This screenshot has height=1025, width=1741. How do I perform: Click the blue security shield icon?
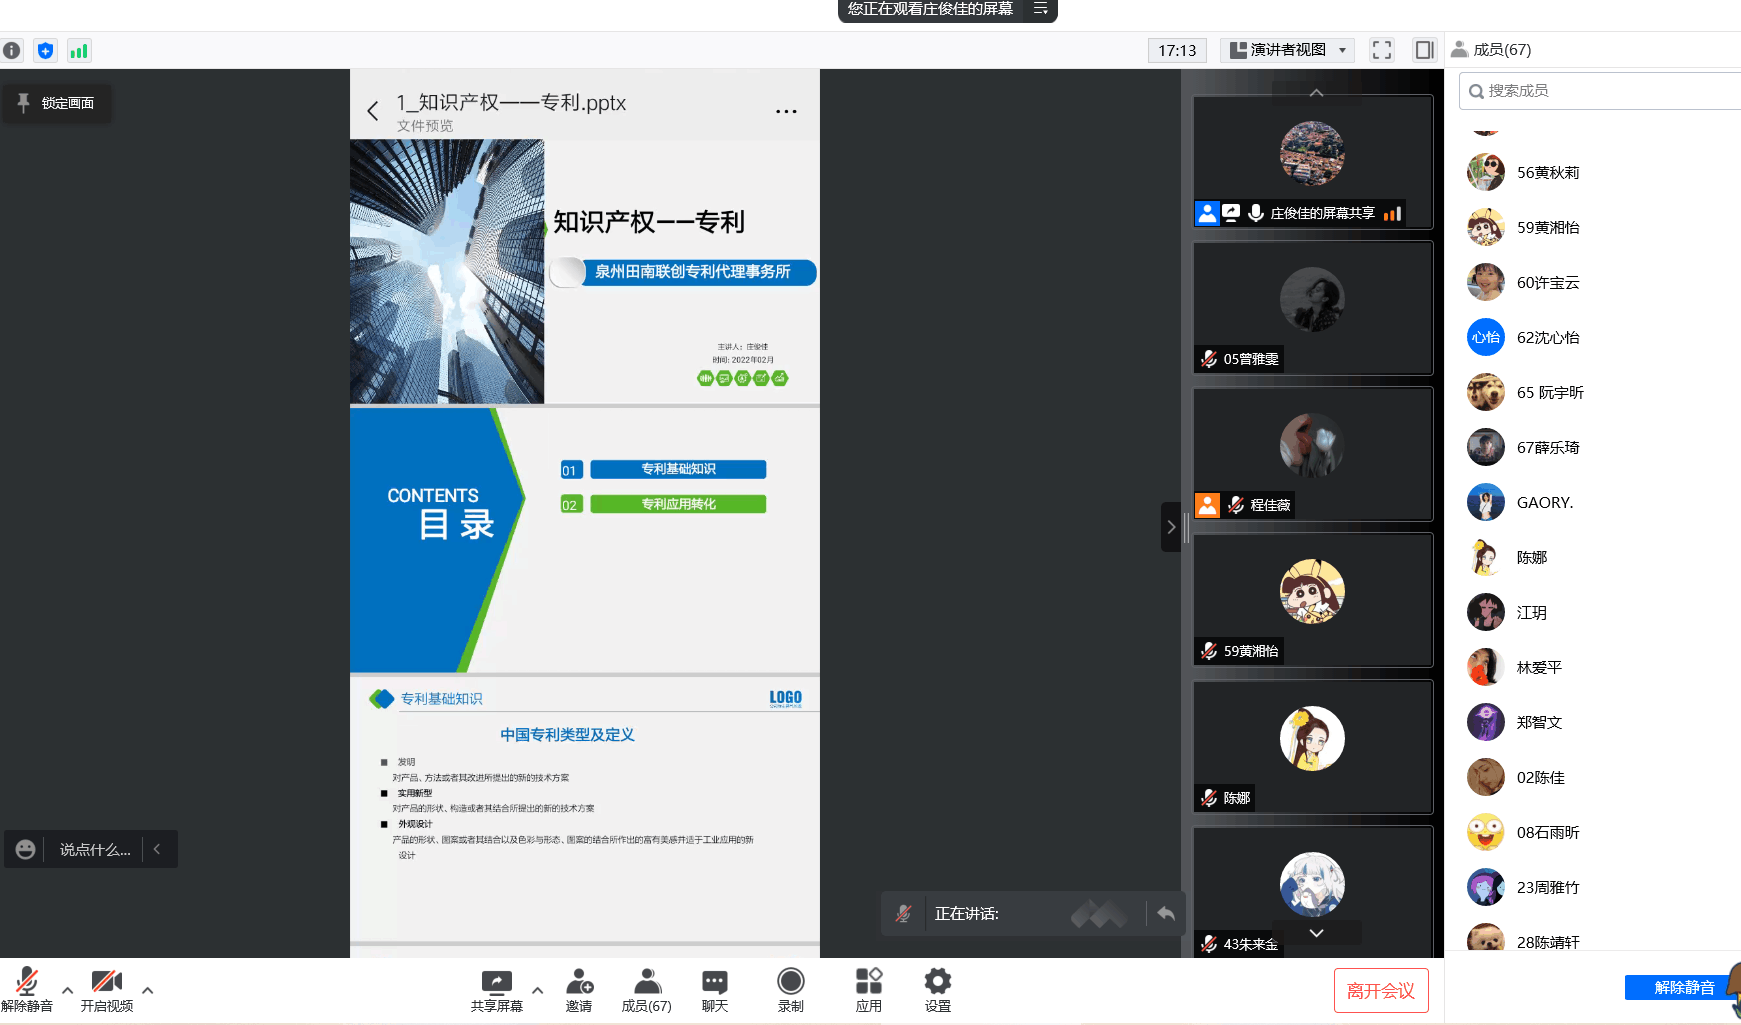[x=45, y=50]
